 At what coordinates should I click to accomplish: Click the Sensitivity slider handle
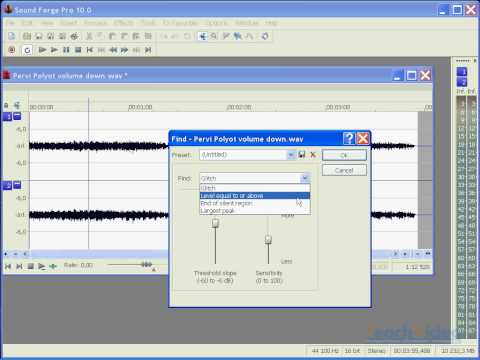point(268,239)
